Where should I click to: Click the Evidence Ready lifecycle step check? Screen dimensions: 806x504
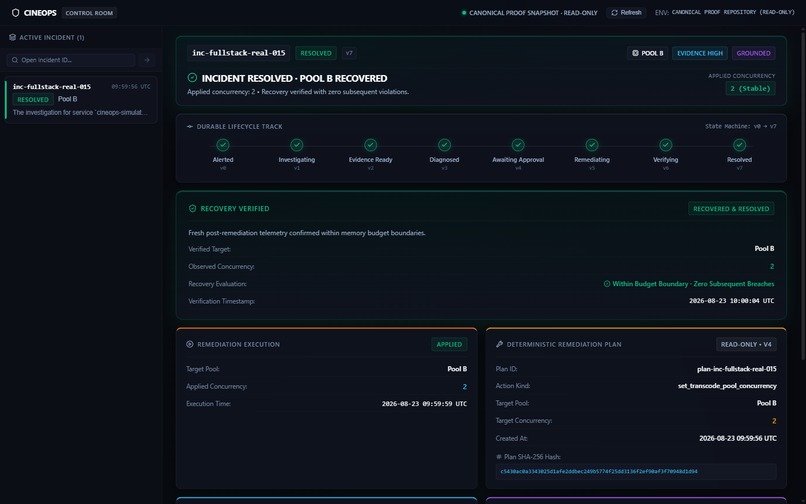point(371,145)
